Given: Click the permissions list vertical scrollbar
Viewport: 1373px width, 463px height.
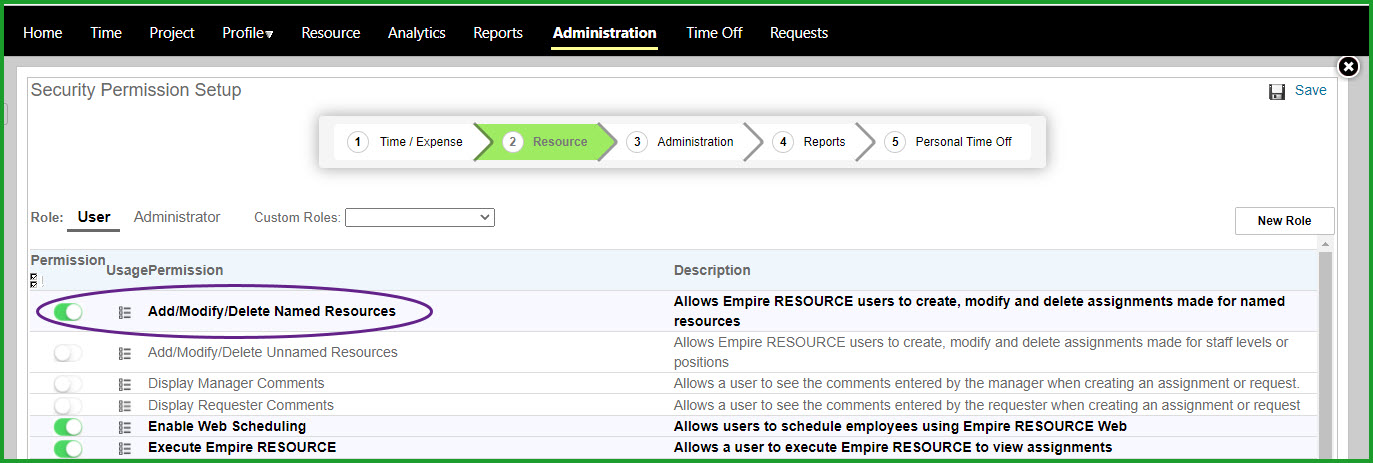Looking at the screenshot, I should click(1326, 350).
